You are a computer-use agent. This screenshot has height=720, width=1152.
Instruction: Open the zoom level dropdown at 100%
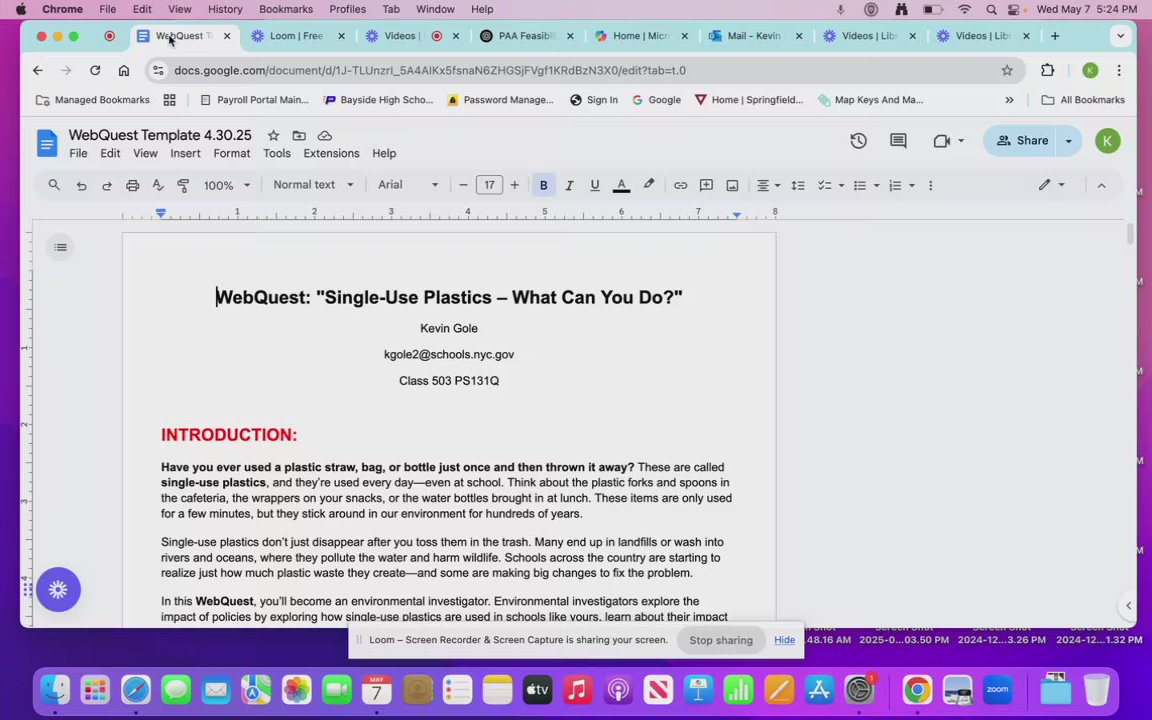(x=226, y=185)
